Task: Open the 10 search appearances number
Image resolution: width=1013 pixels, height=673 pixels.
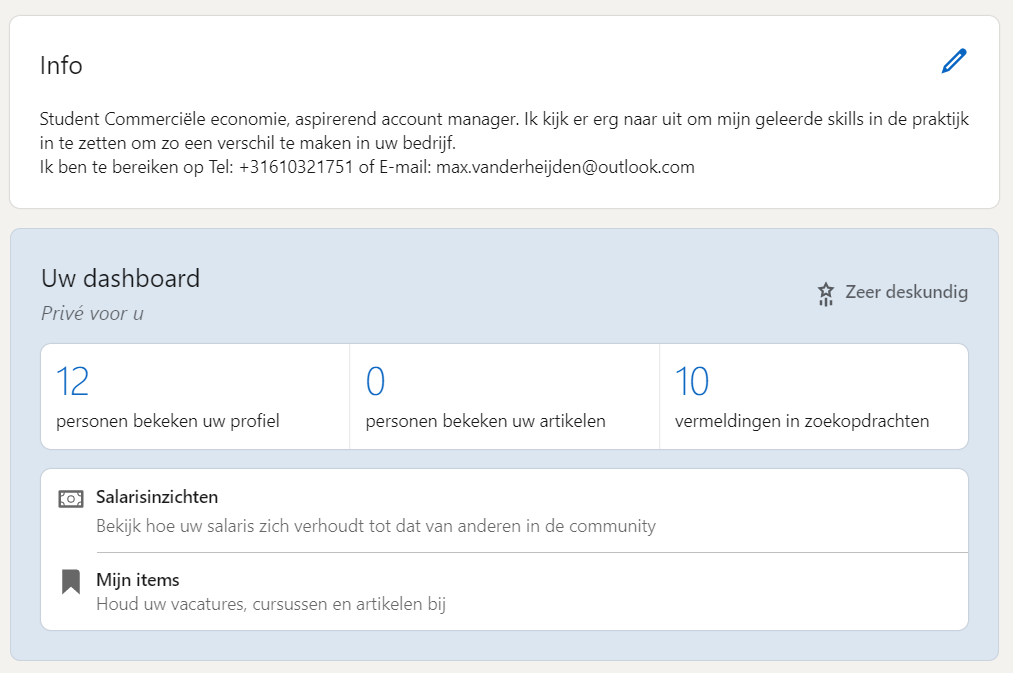Action: pos(692,381)
